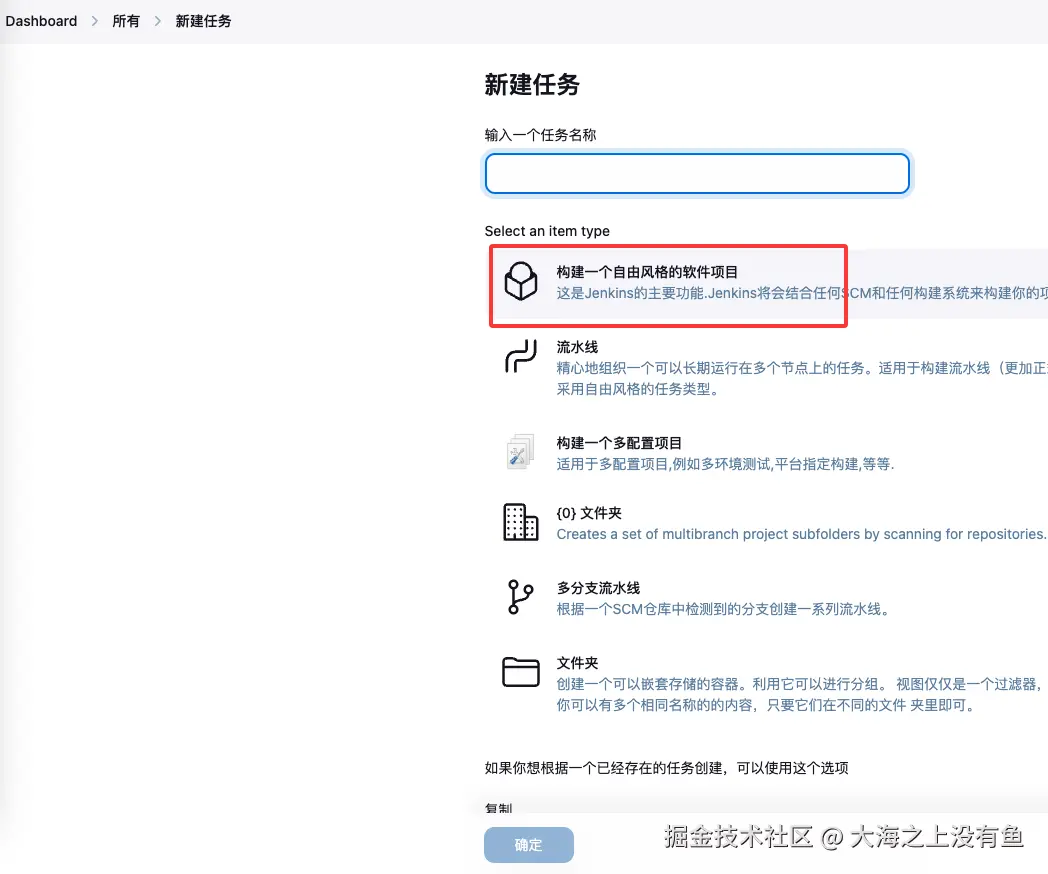
Task: Click the 输入一个任务名称 label
Action: point(540,135)
